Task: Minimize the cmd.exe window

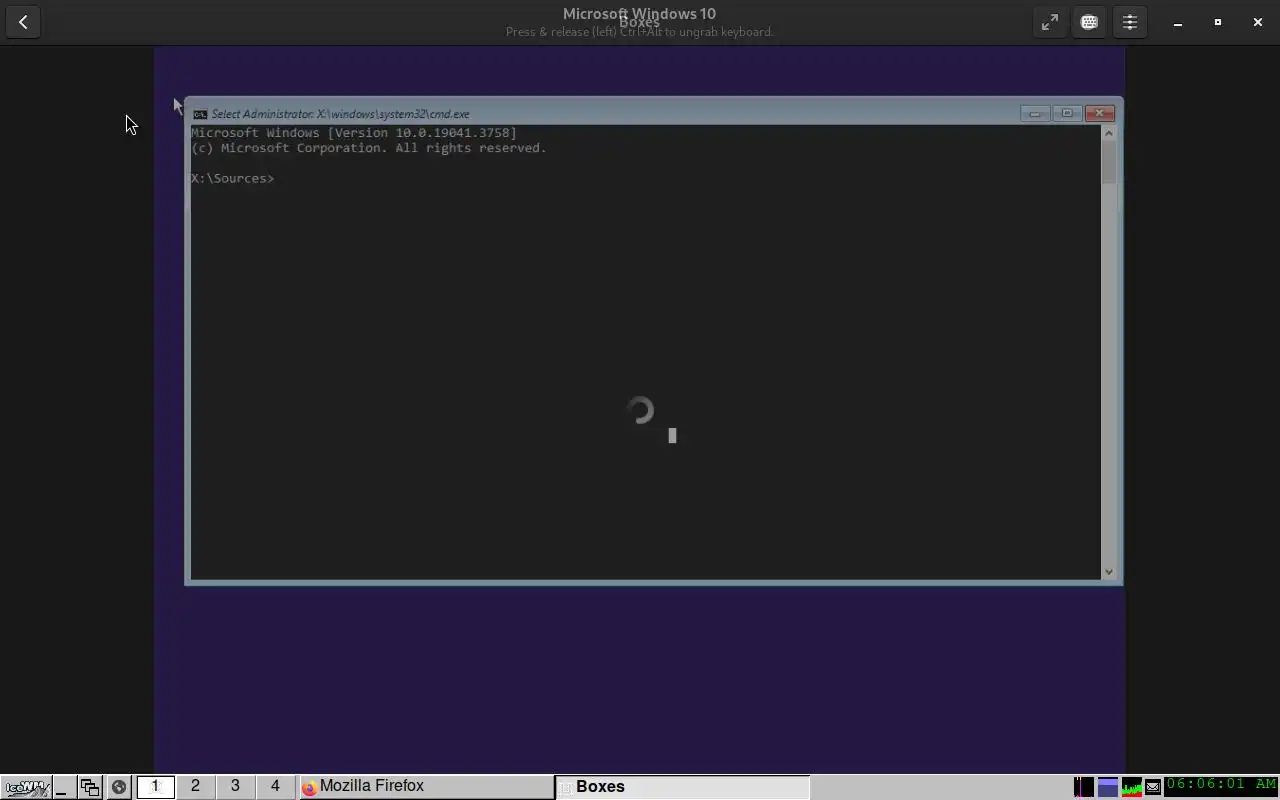Action: point(1035,113)
